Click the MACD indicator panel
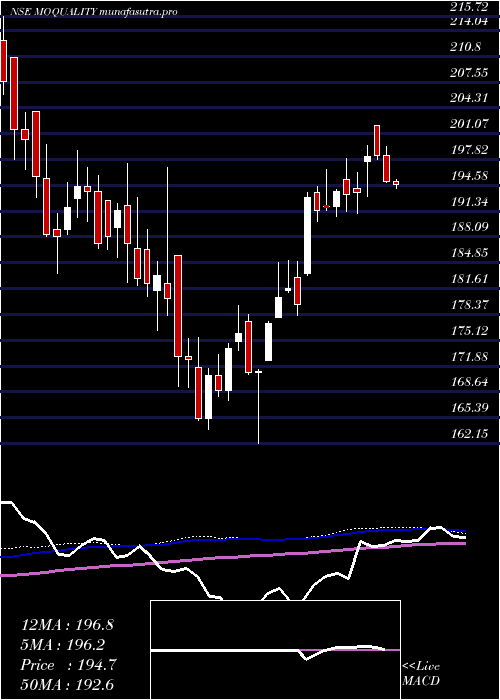500x700 pixels. [275, 650]
